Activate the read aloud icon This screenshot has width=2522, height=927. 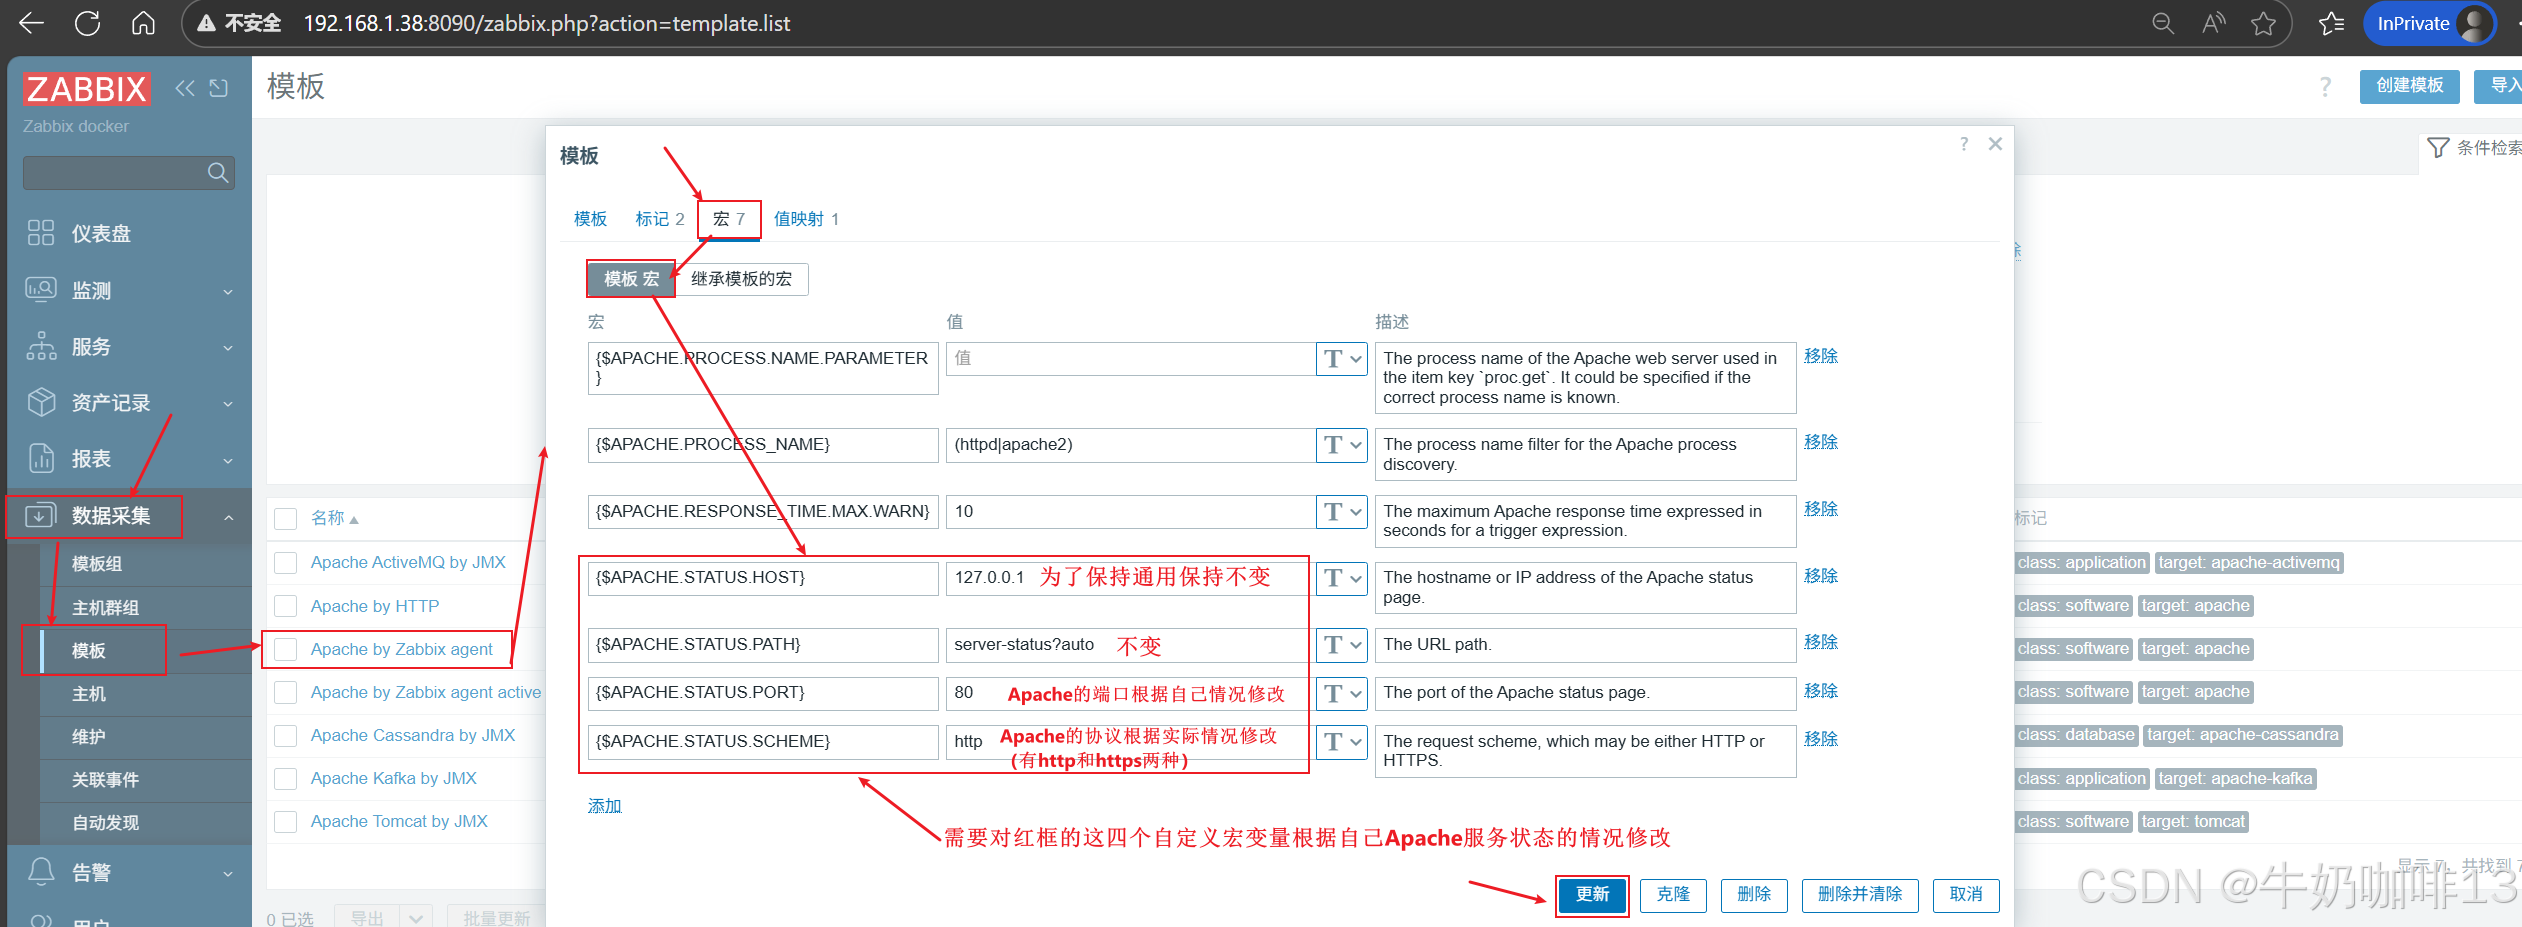click(2214, 23)
